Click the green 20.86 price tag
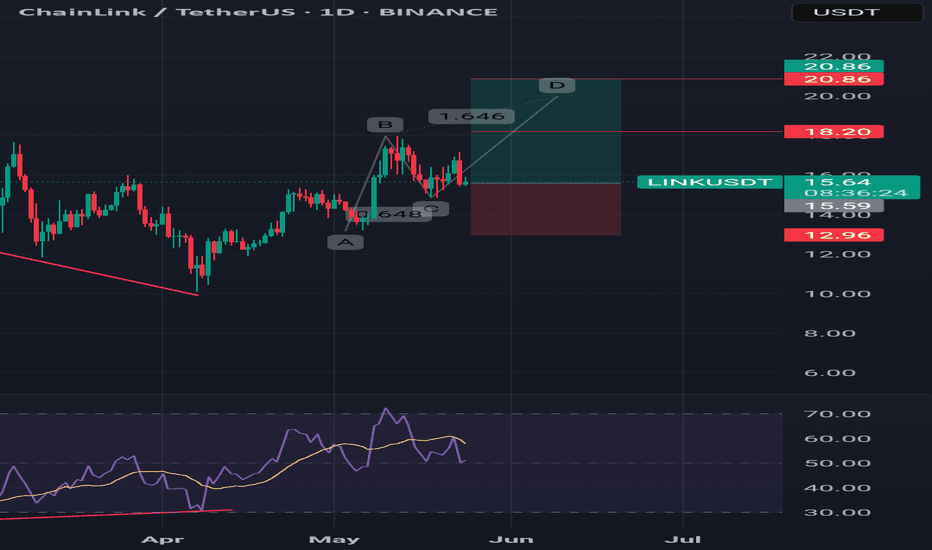This screenshot has width=932, height=550. [x=834, y=66]
